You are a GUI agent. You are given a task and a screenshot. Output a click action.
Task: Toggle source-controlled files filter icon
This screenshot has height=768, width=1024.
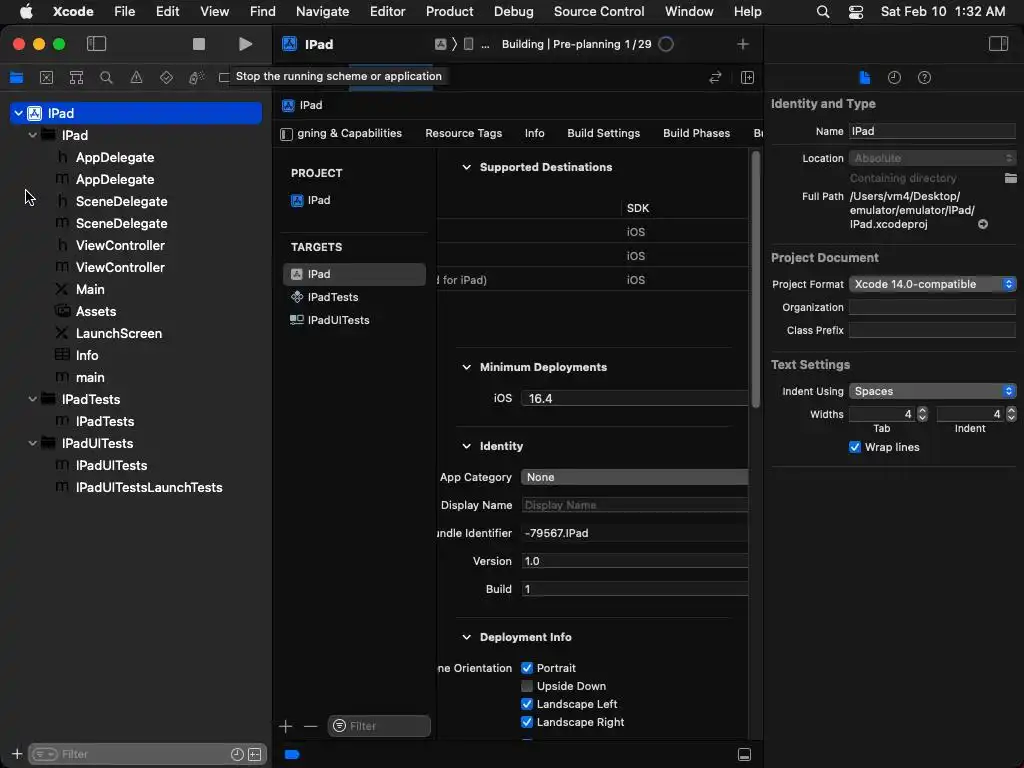[x=255, y=754]
